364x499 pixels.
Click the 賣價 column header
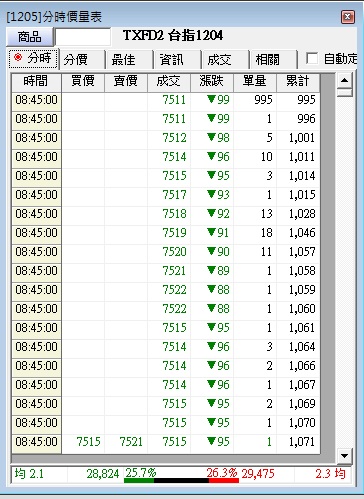point(126,82)
